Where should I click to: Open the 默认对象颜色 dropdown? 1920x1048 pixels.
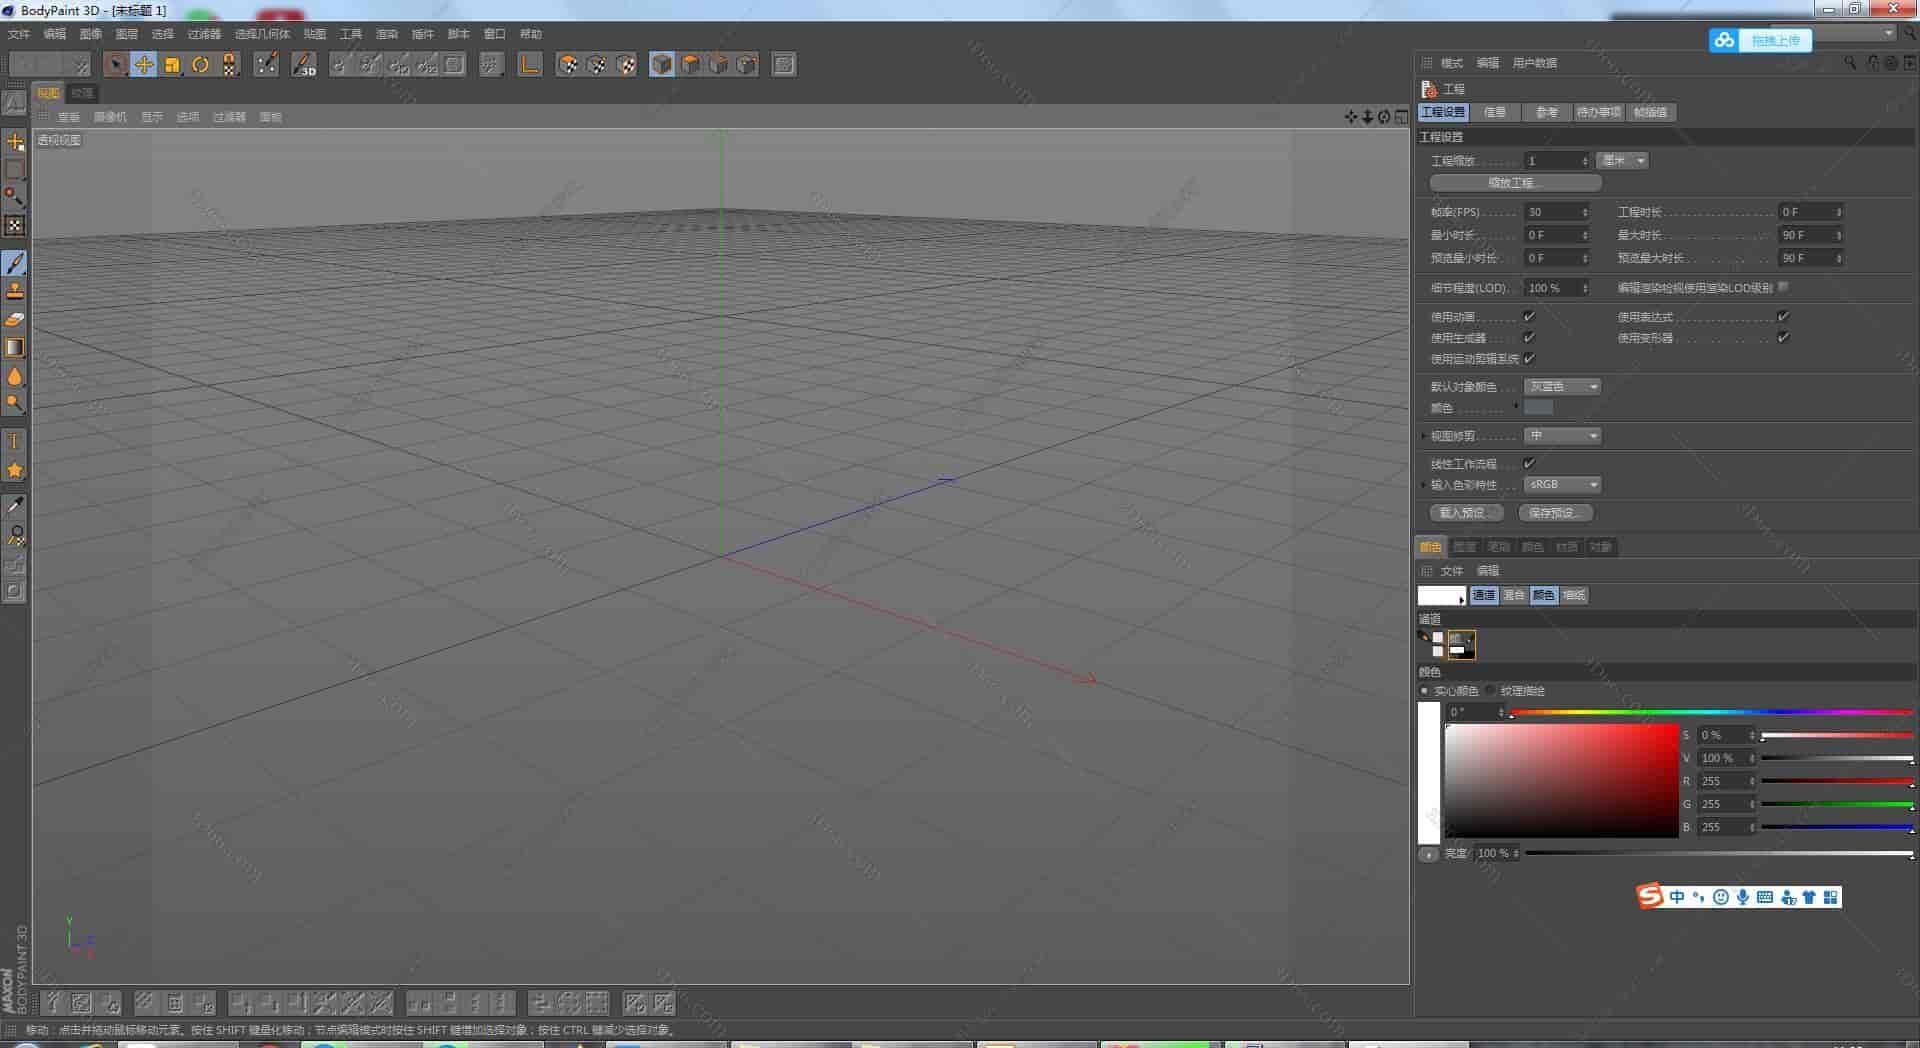click(x=1562, y=387)
